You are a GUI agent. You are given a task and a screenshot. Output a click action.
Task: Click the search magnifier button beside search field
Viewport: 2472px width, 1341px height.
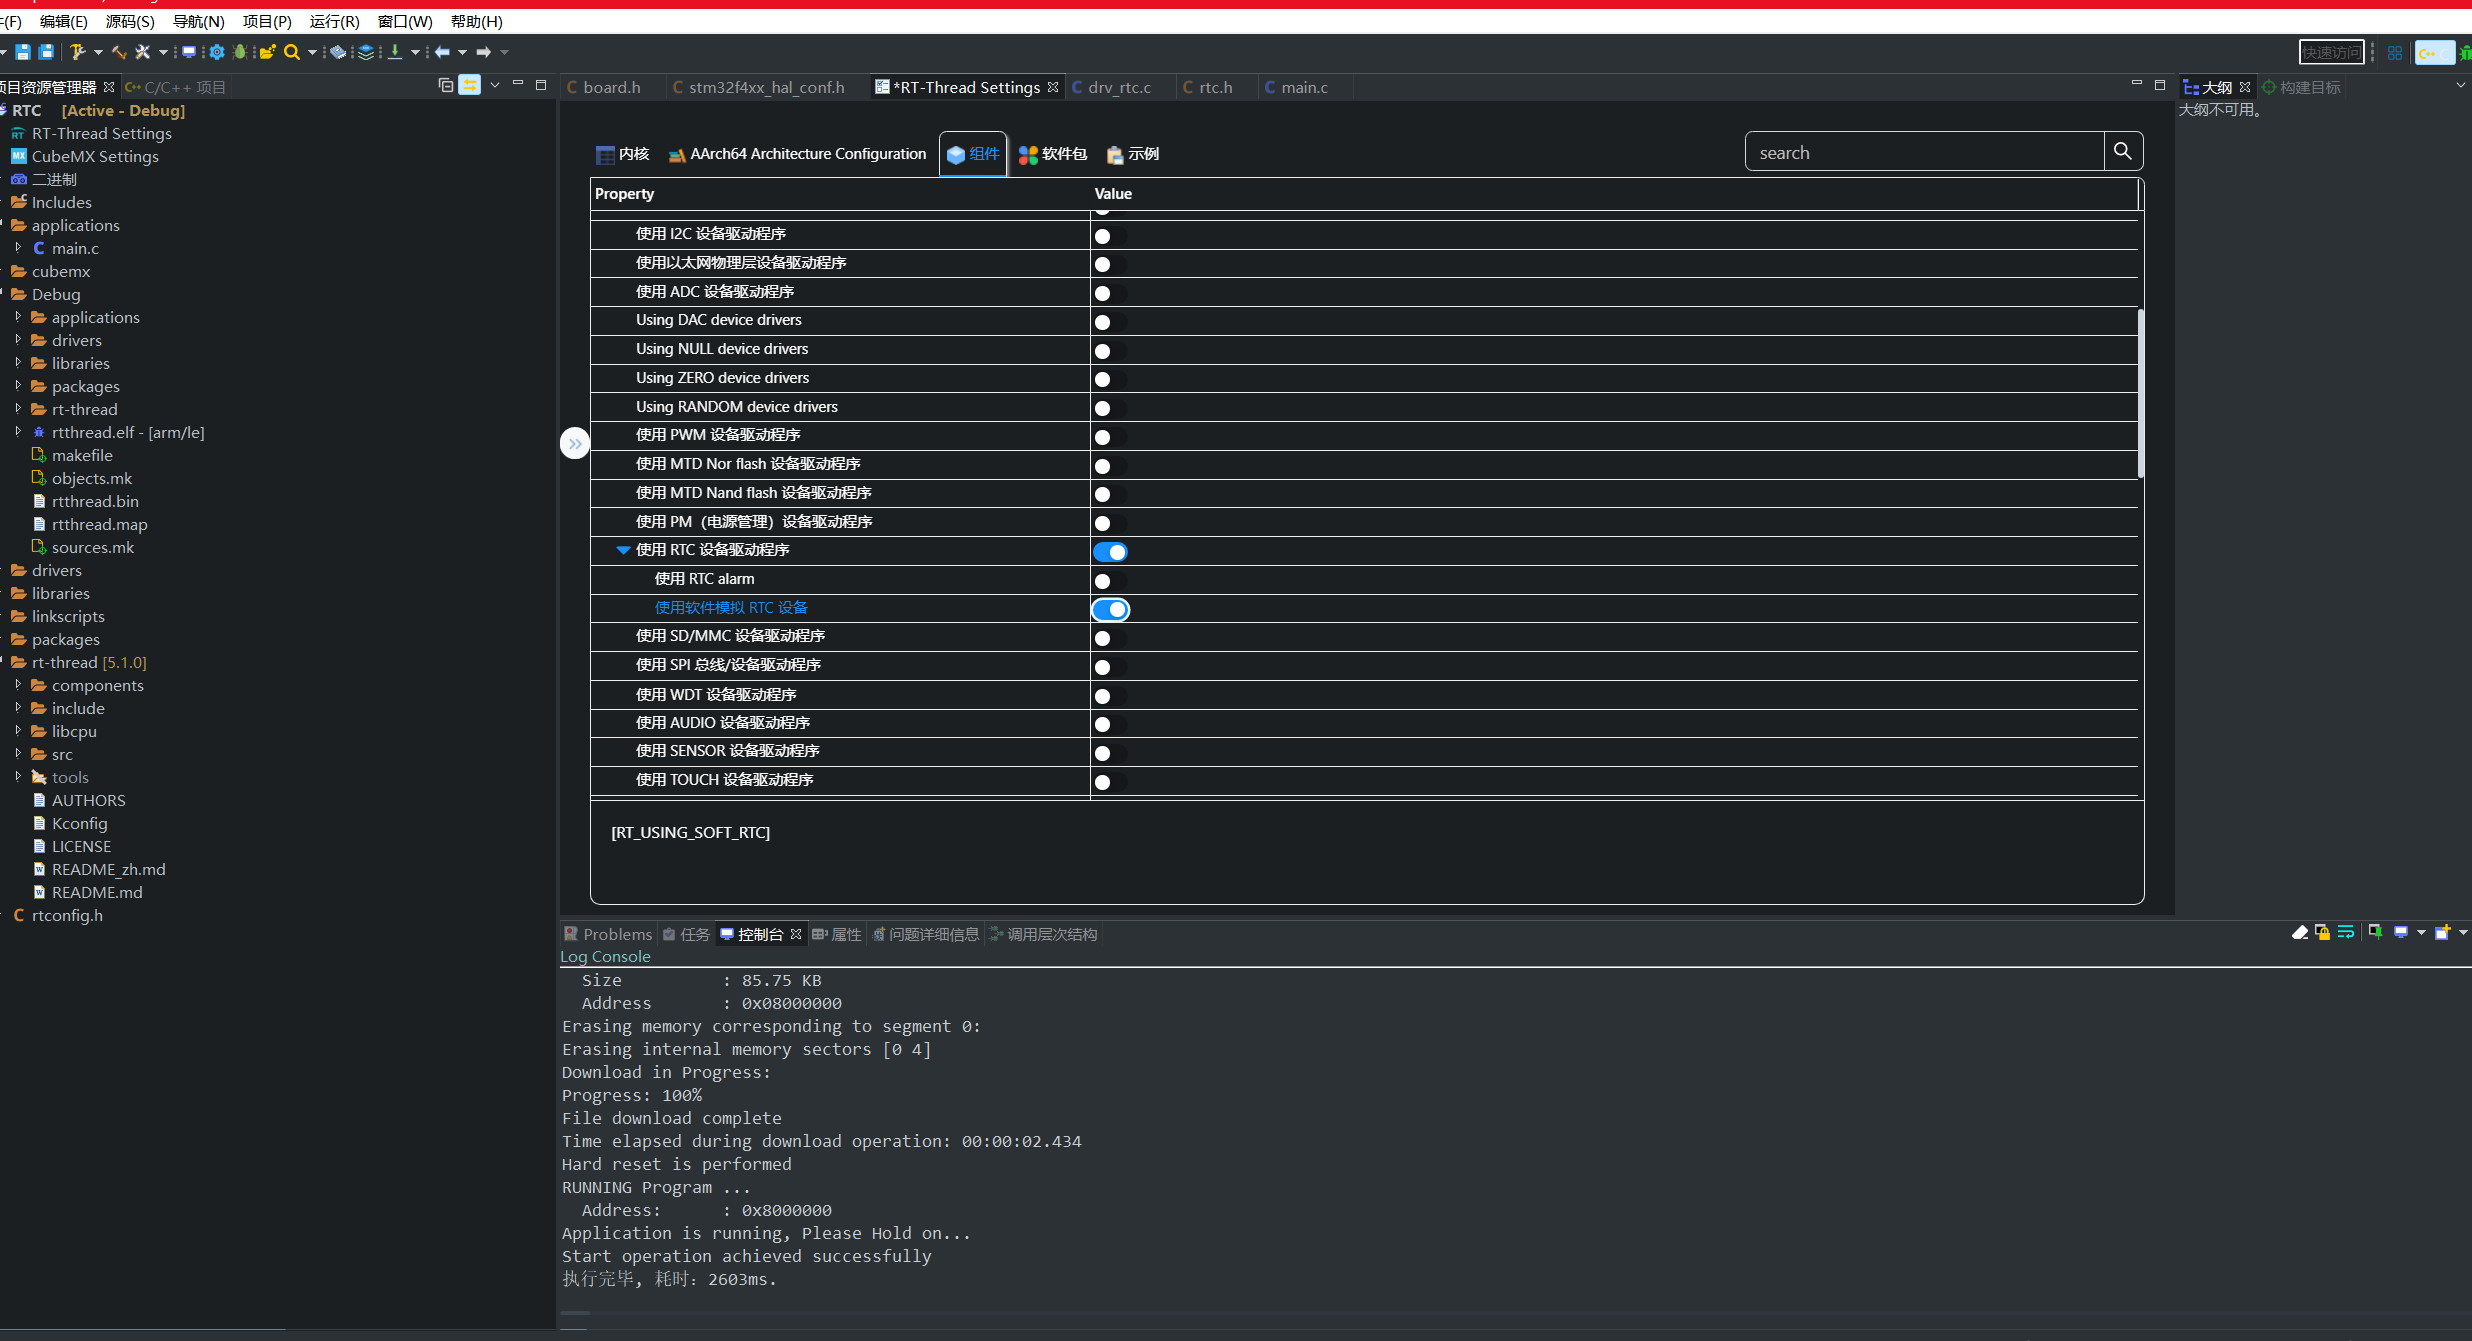click(2122, 152)
